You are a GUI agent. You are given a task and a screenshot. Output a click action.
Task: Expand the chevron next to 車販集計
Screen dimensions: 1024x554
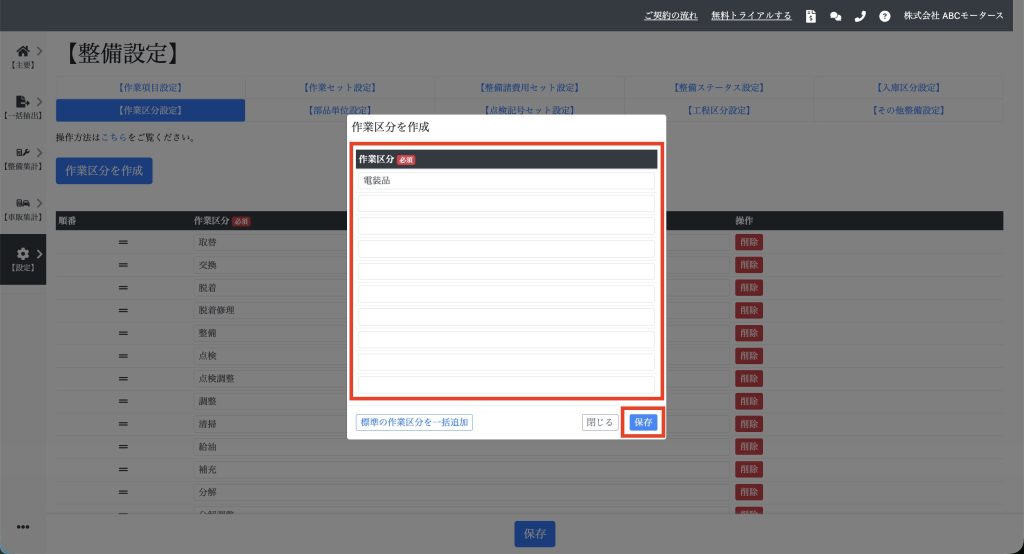[x=39, y=203]
